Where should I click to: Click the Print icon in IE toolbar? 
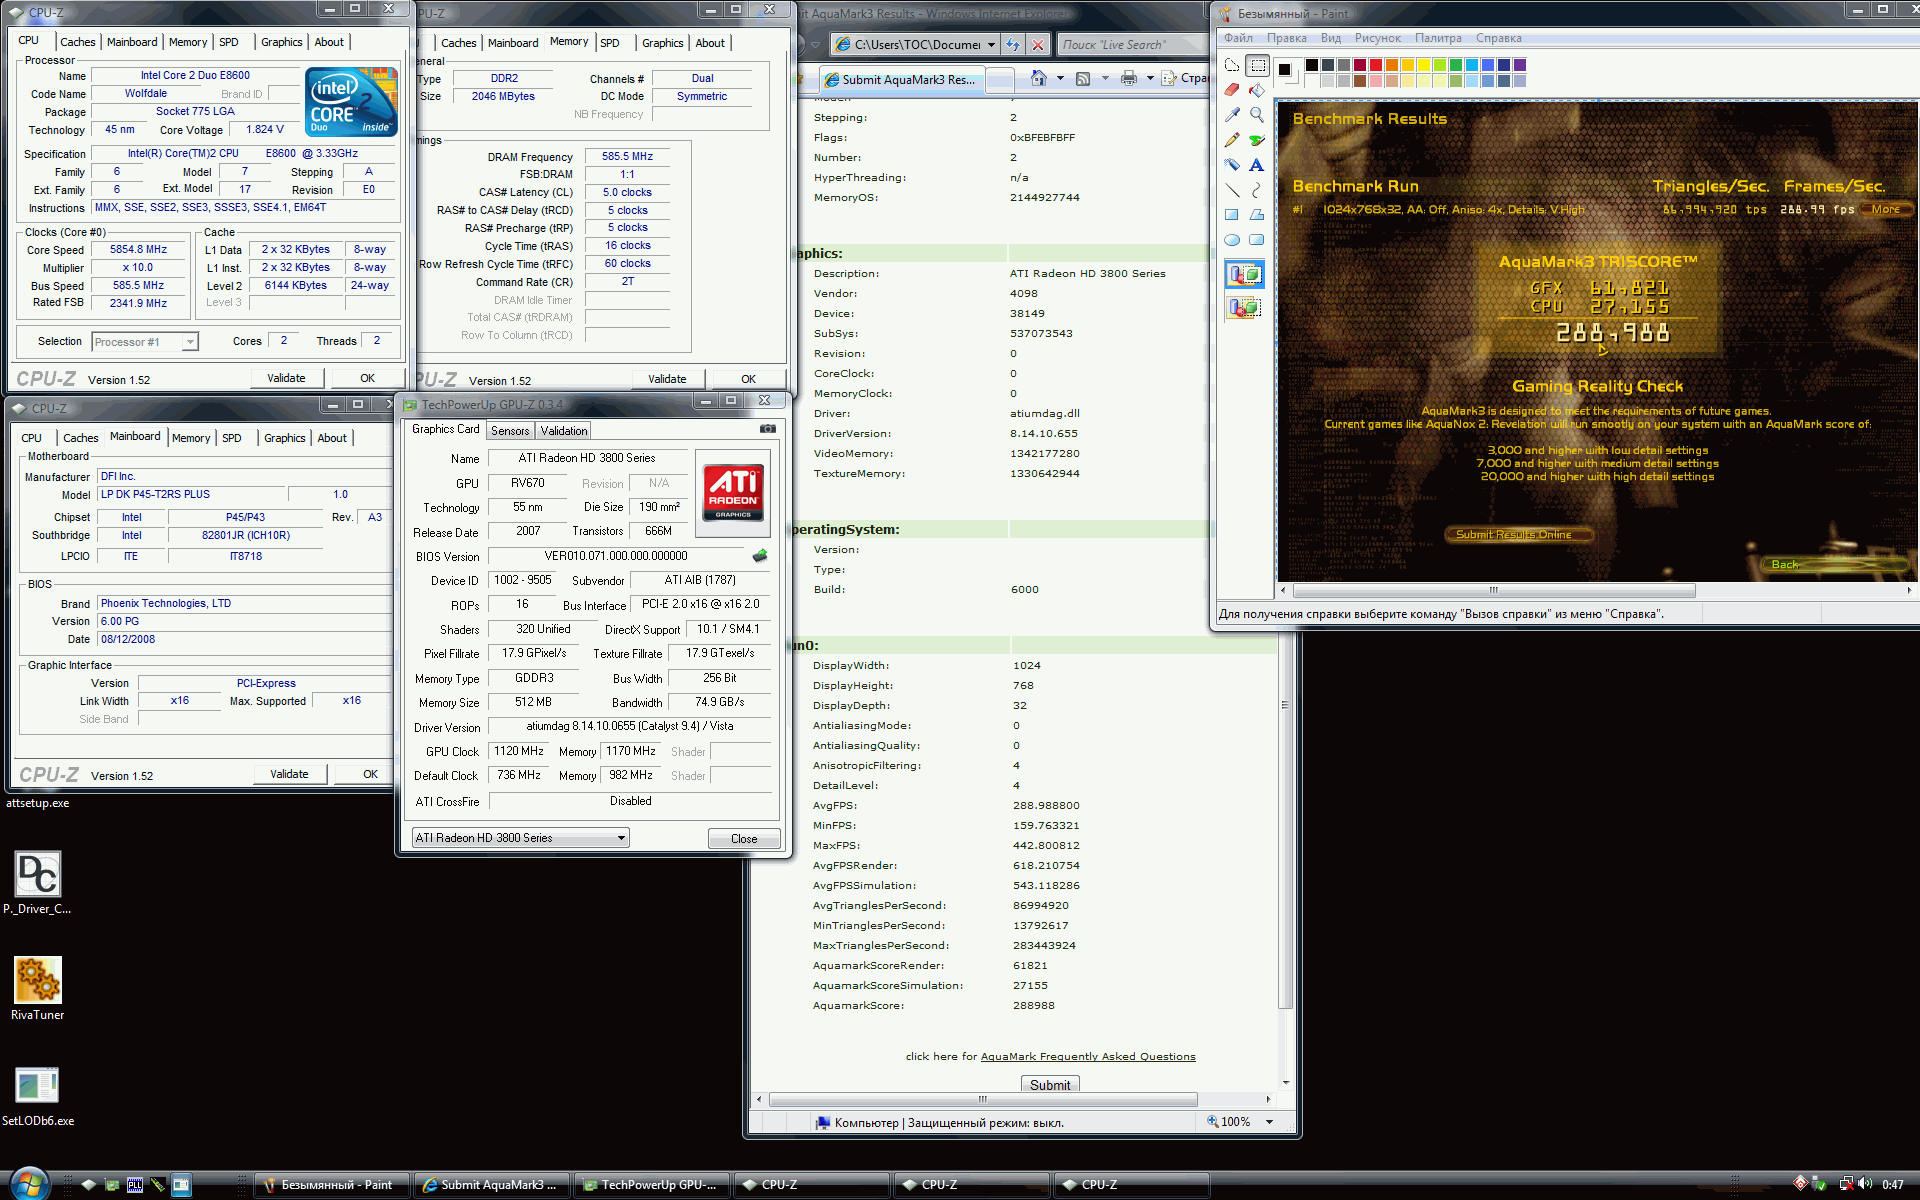tap(1129, 78)
